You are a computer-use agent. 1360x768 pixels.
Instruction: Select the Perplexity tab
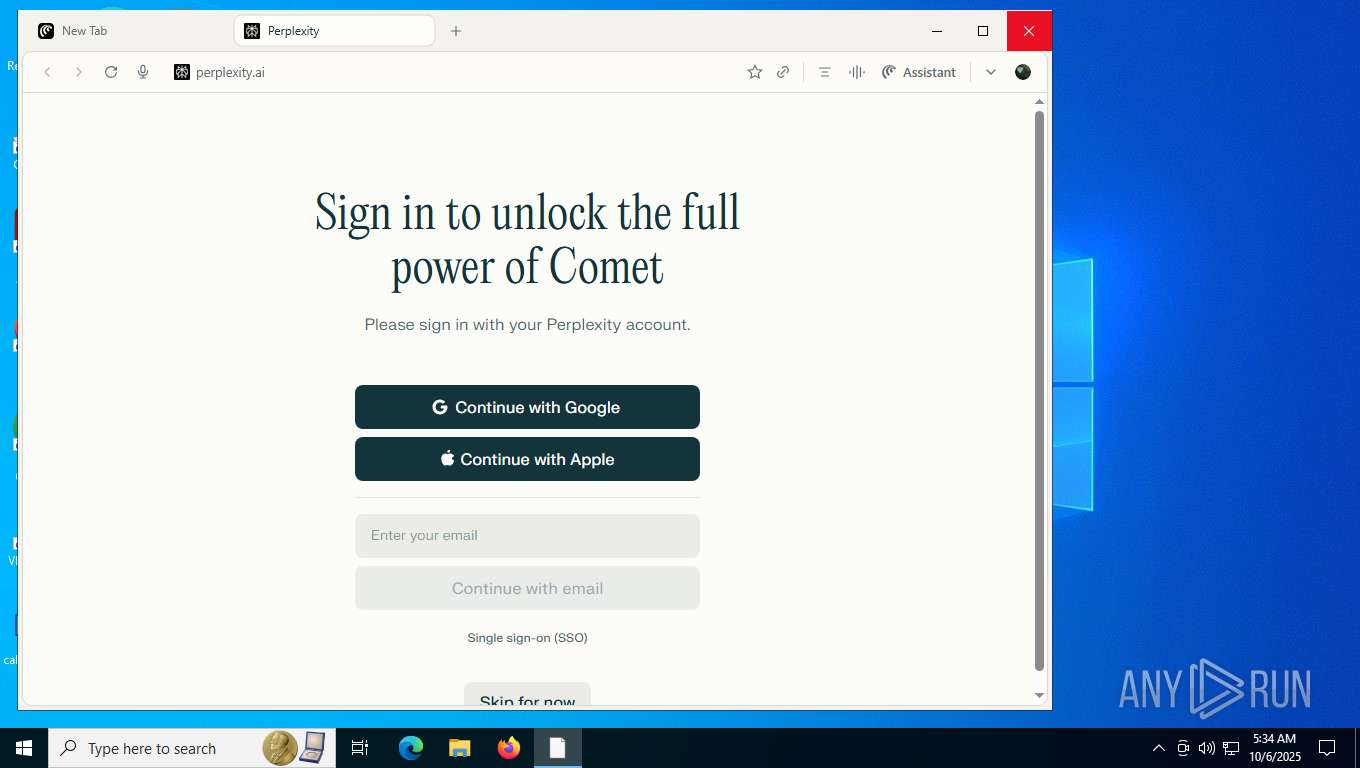click(x=334, y=31)
